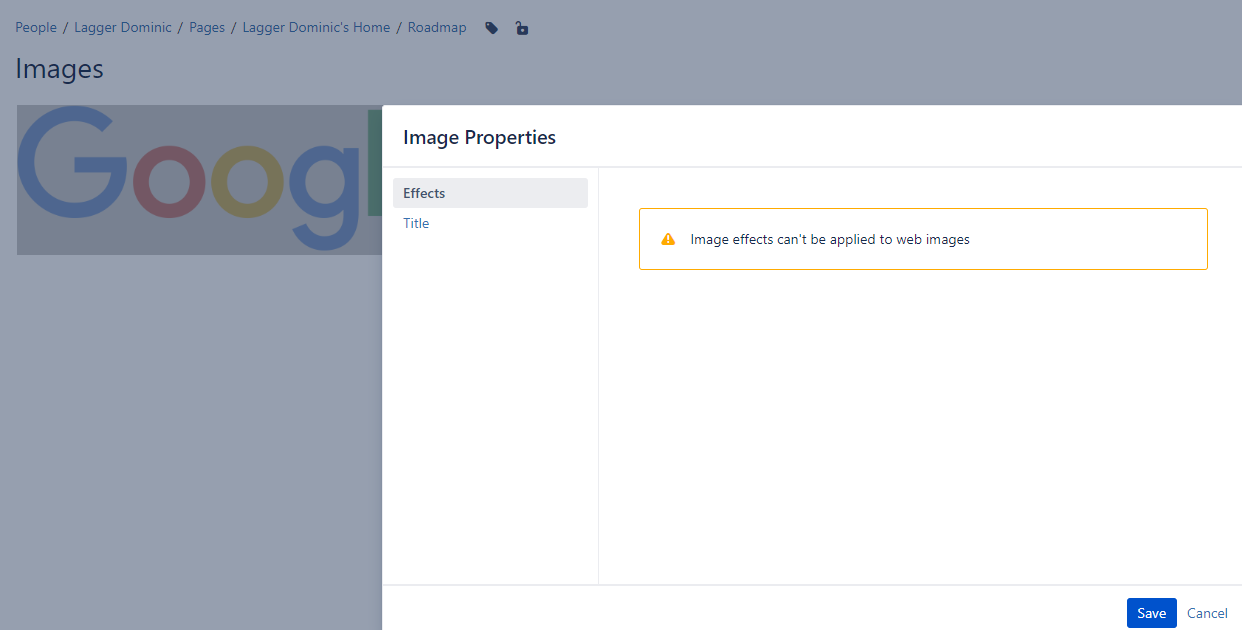Cancel the Image Properties dialog

coord(1207,612)
